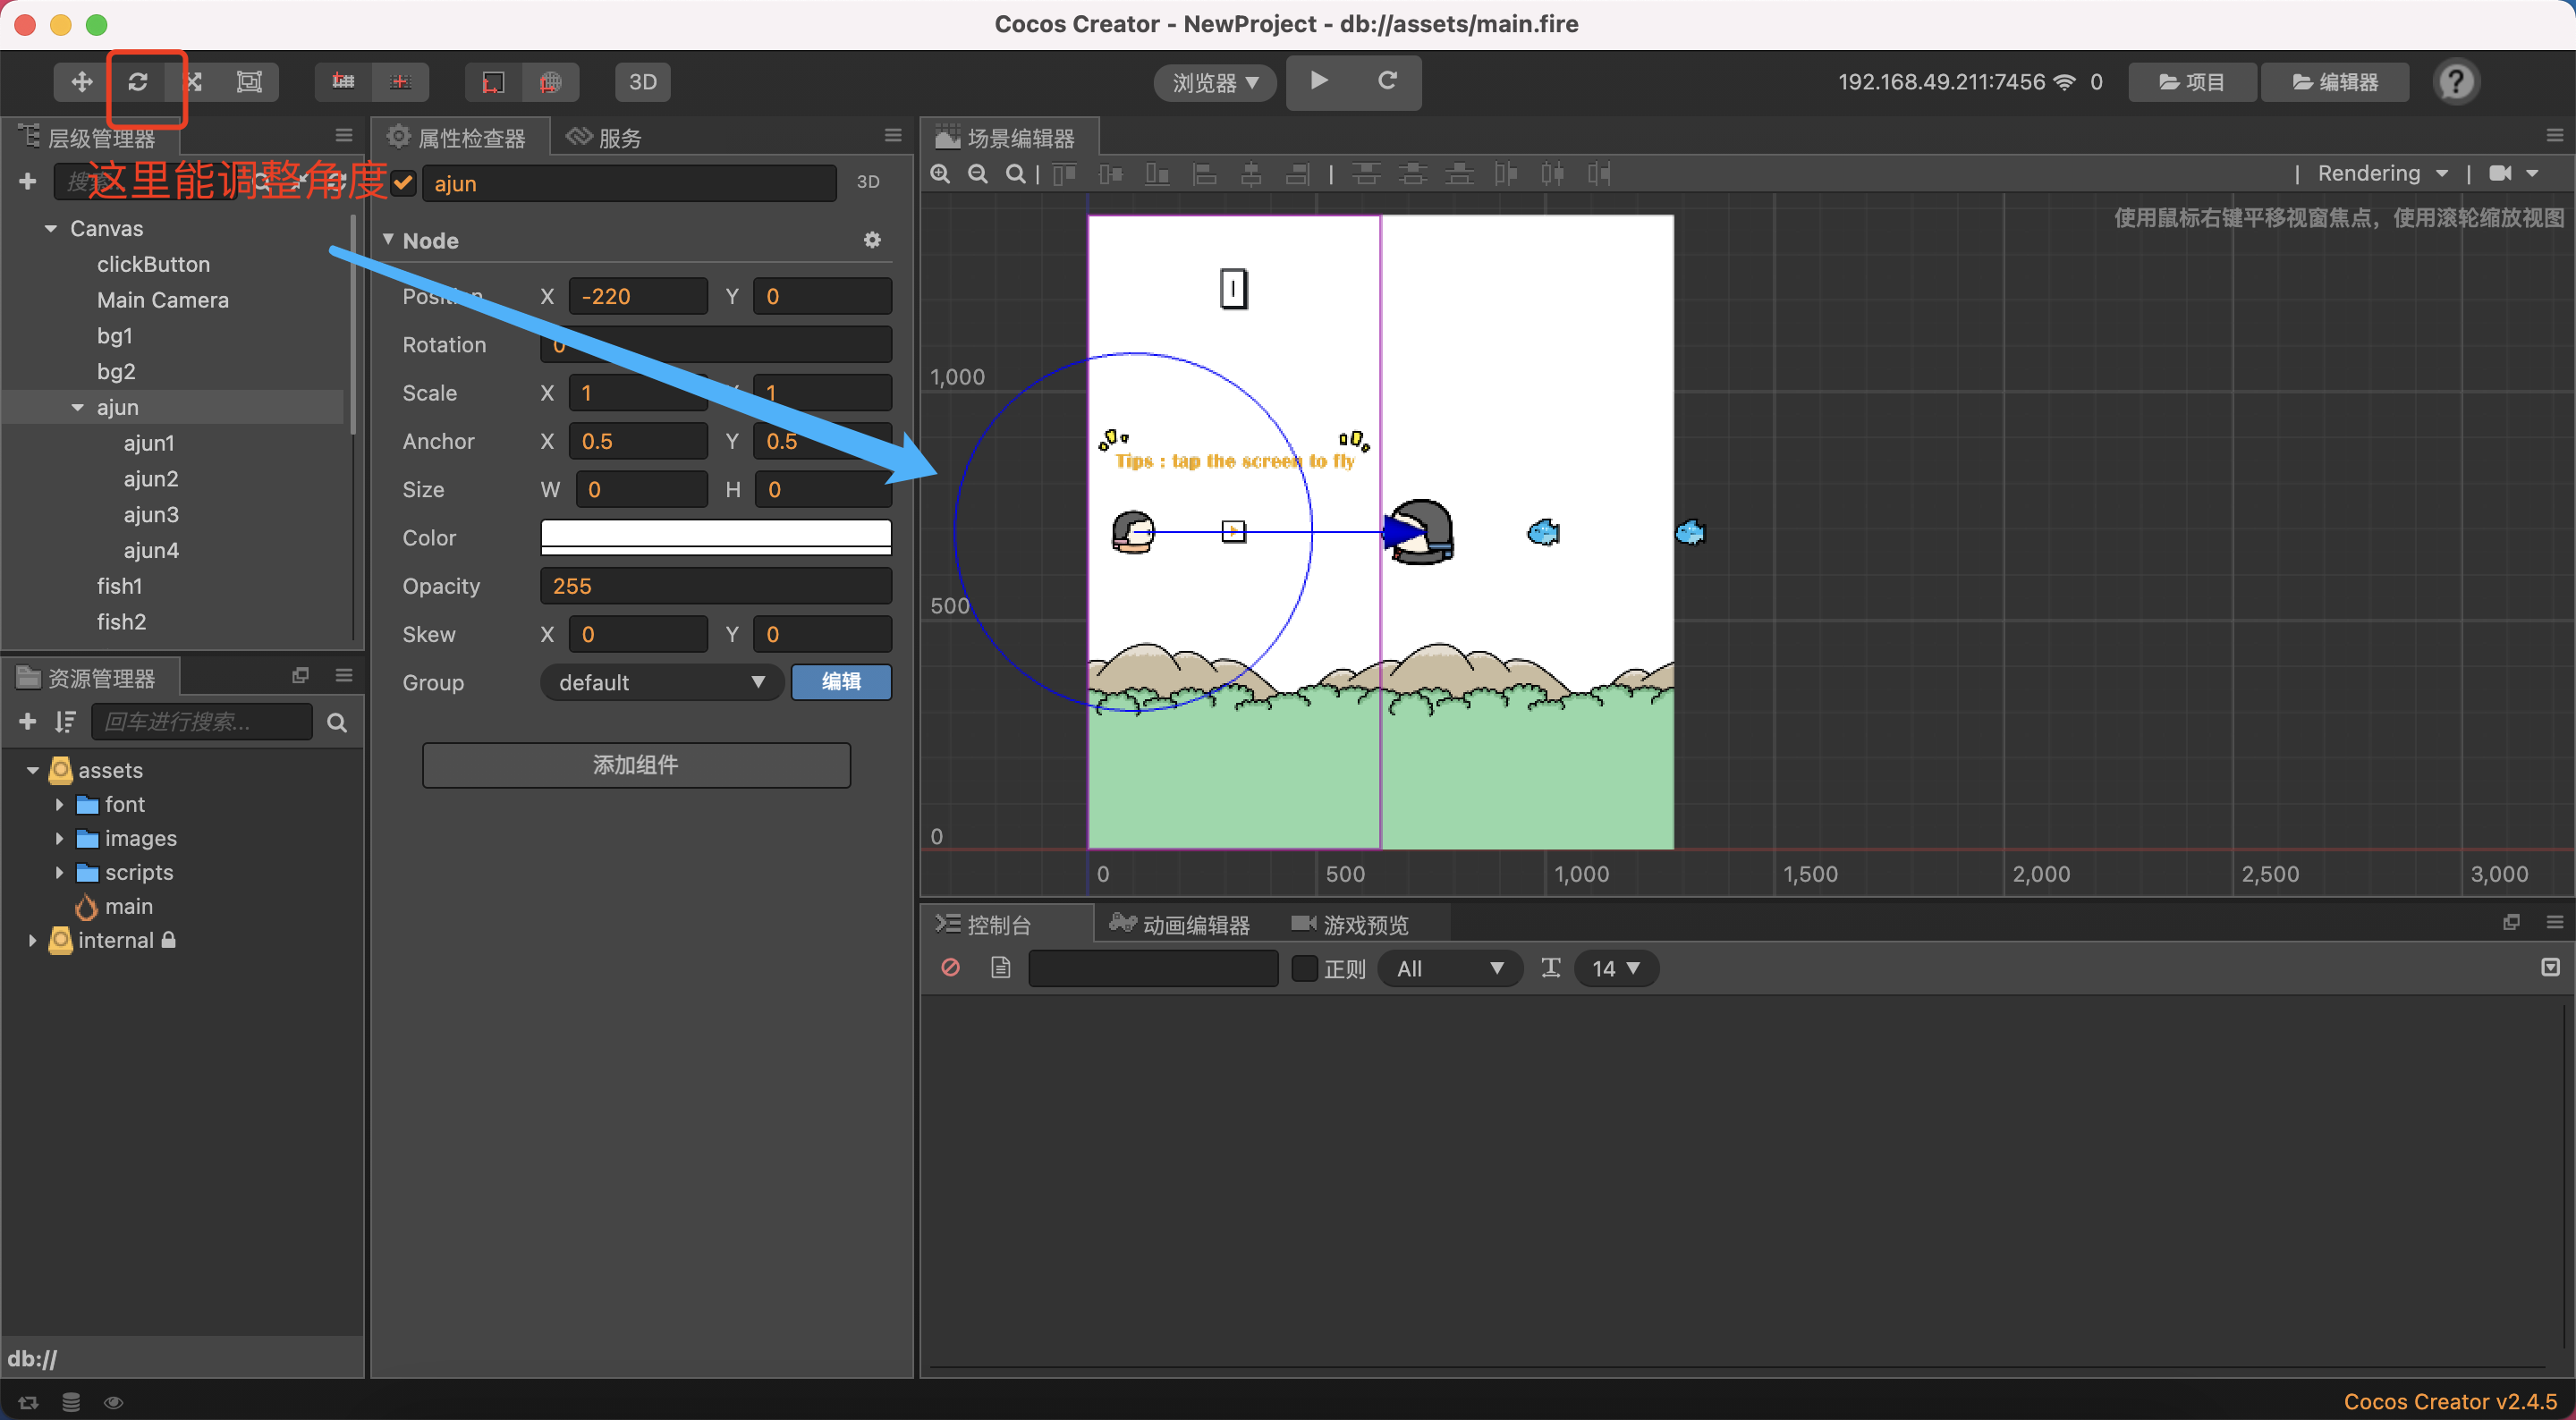This screenshot has height=1420, width=2576.
Task: Open the Group default dropdown
Action: [660, 682]
